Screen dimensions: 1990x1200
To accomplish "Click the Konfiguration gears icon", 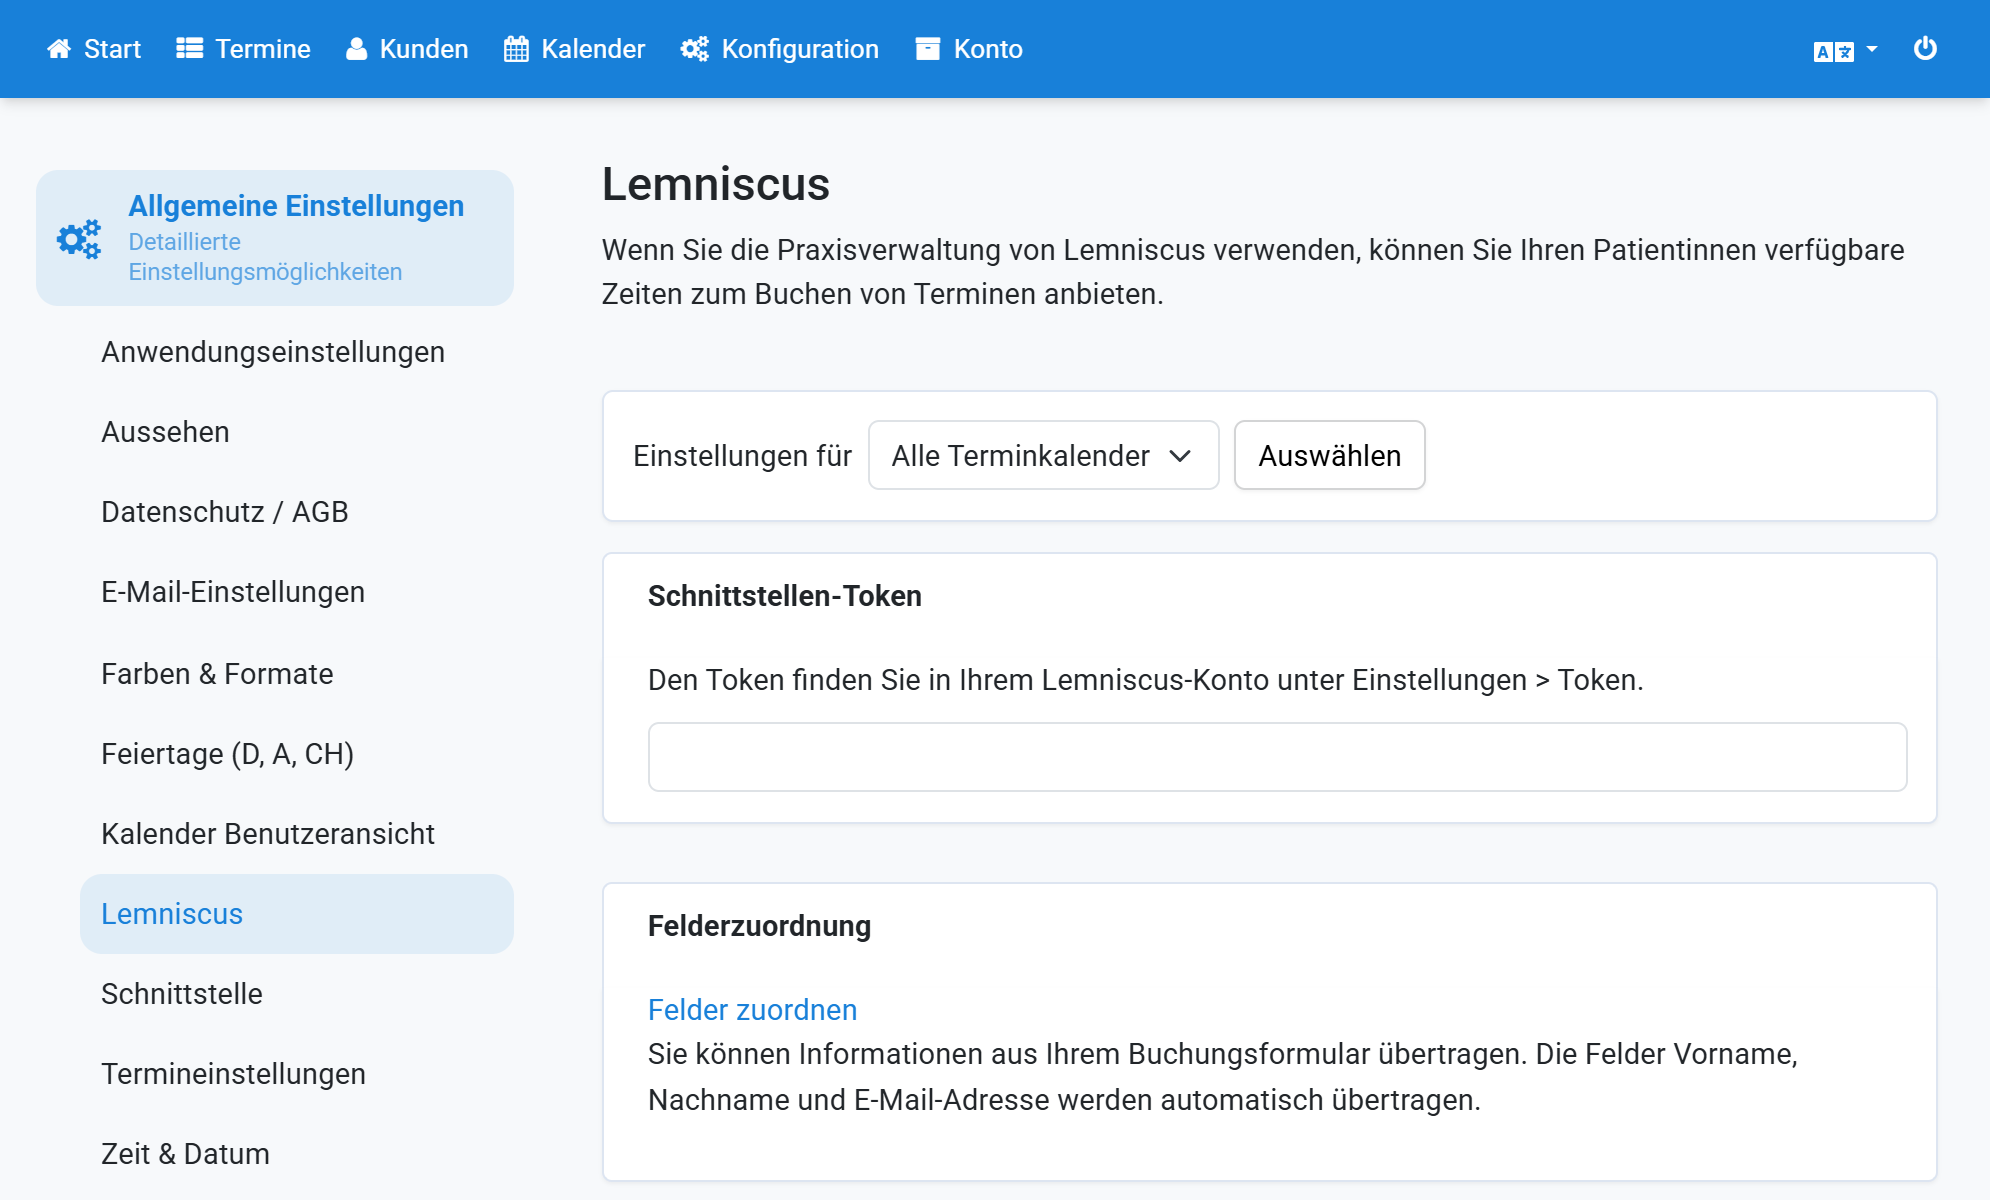I will pyautogui.click(x=695, y=49).
